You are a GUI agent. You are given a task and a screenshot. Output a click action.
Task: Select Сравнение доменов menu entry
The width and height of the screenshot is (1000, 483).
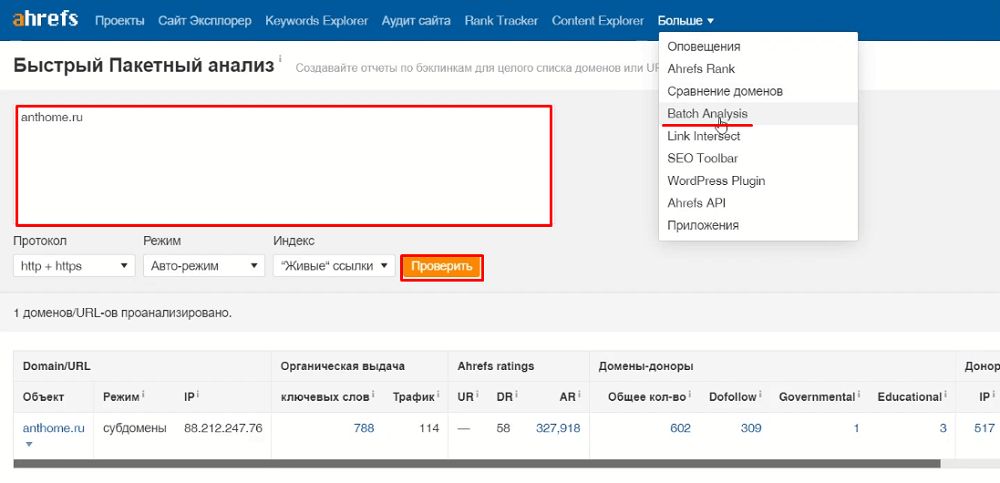click(x=758, y=91)
